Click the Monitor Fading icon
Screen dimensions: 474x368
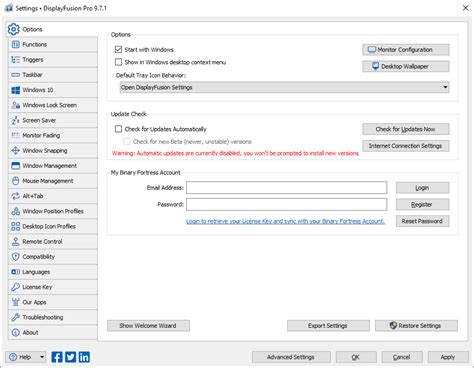[16, 135]
